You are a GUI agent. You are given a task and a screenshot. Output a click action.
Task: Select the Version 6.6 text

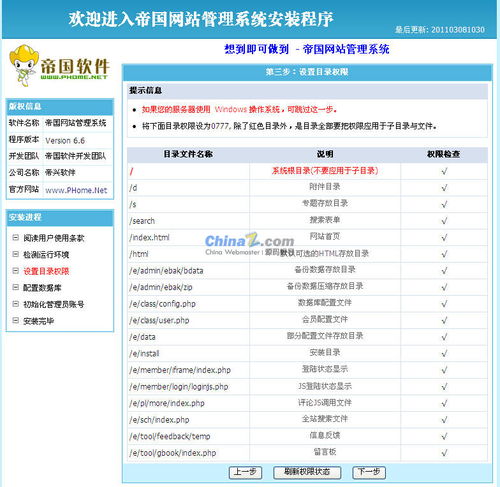[x=65, y=141]
